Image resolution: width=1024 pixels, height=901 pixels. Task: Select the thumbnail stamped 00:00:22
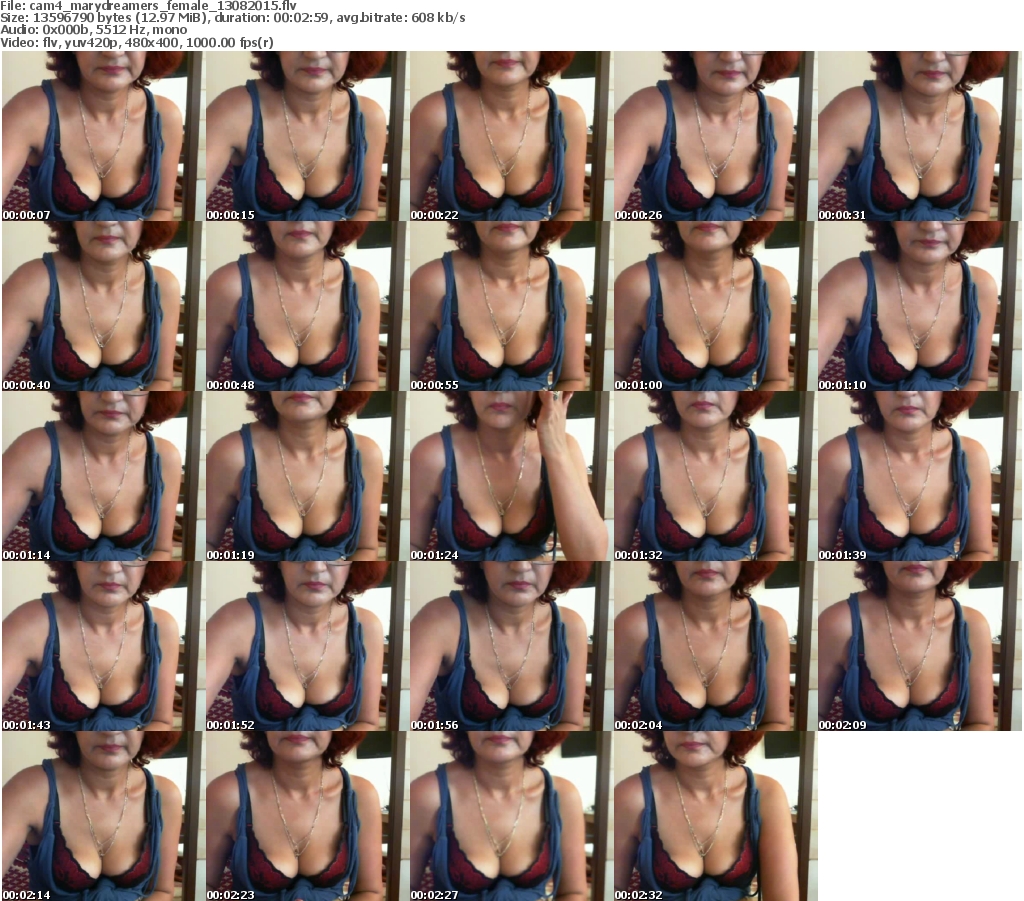(511, 136)
